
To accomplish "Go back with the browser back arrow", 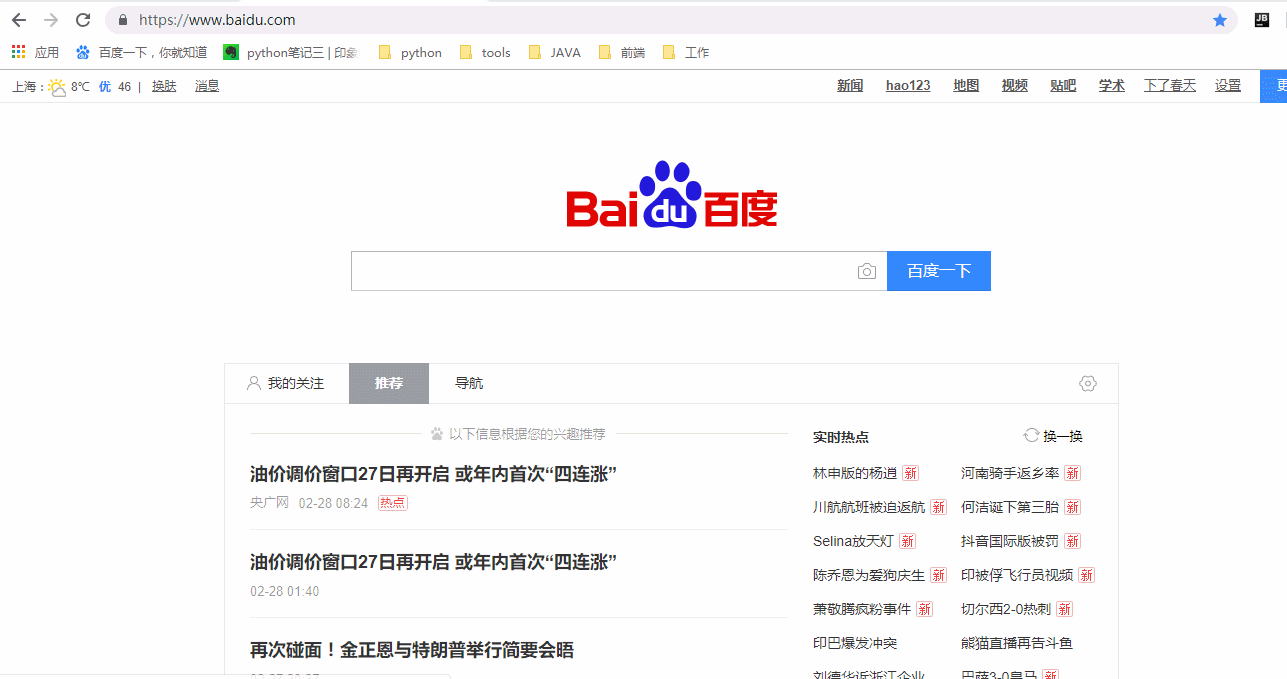I will [x=19, y=20].
